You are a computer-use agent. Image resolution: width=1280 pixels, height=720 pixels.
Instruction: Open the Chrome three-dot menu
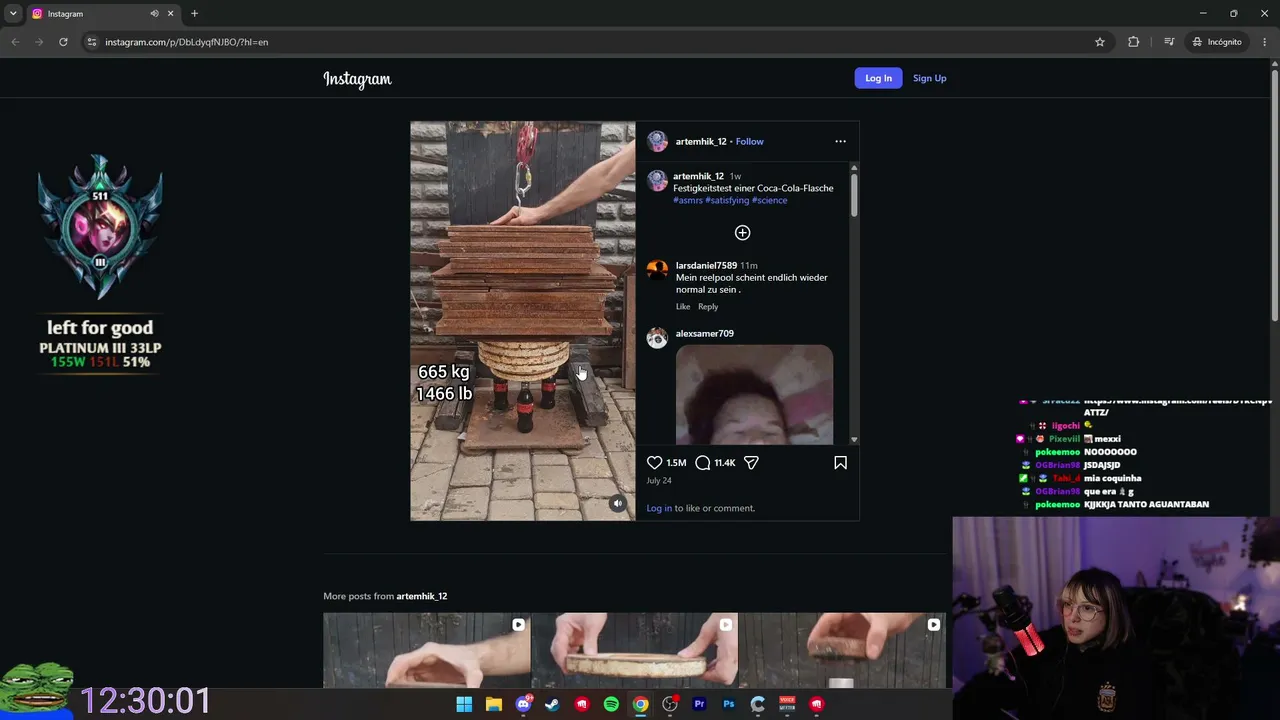tap(1265, 42)
